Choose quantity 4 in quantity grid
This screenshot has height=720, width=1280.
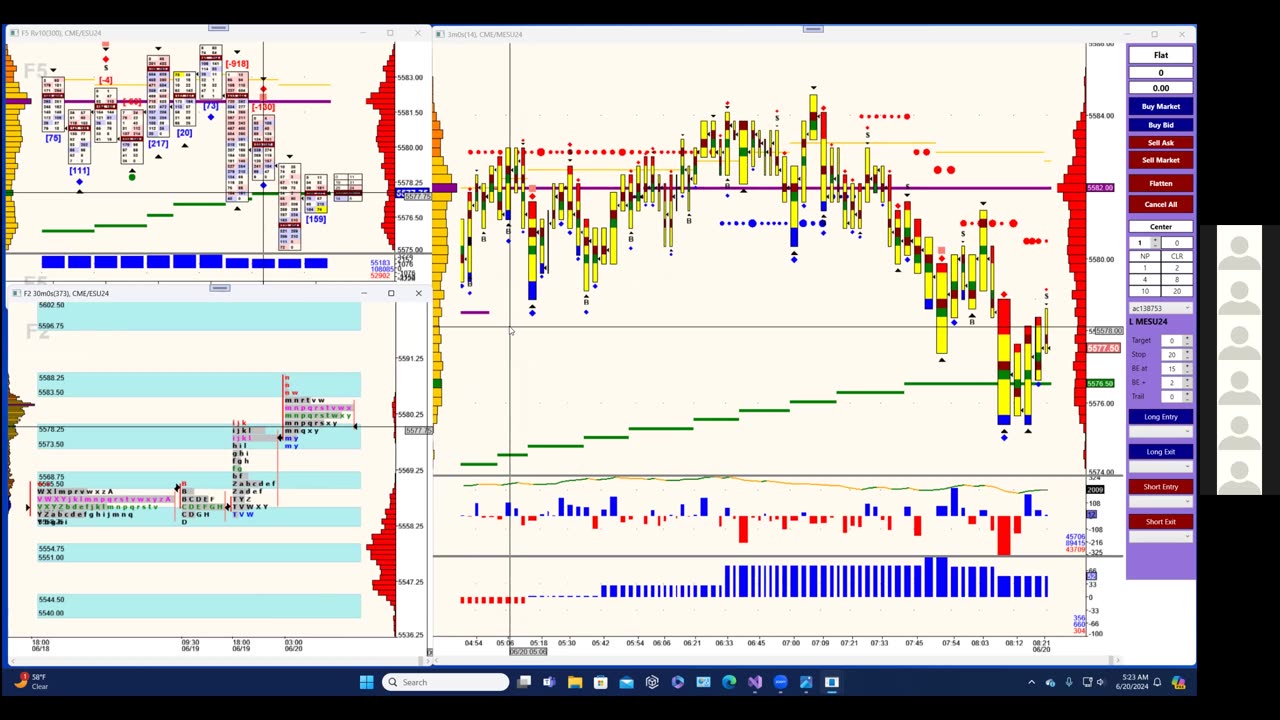(1144, 280)
